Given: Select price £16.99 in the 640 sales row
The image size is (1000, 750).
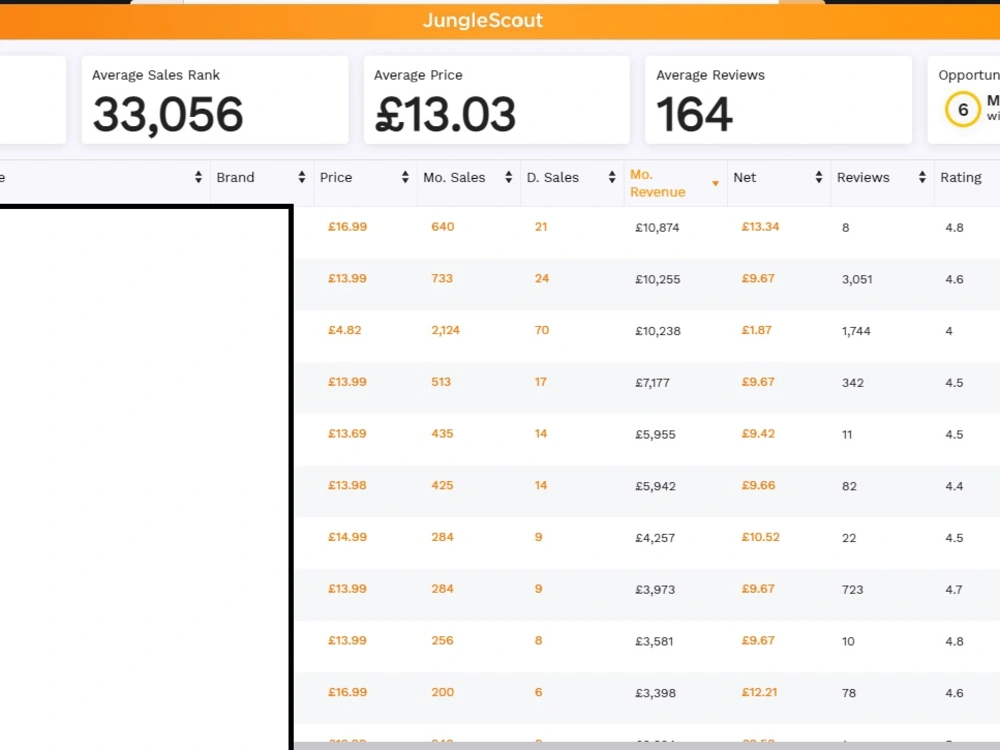Looking at the screenshot, I should (348, 226).
